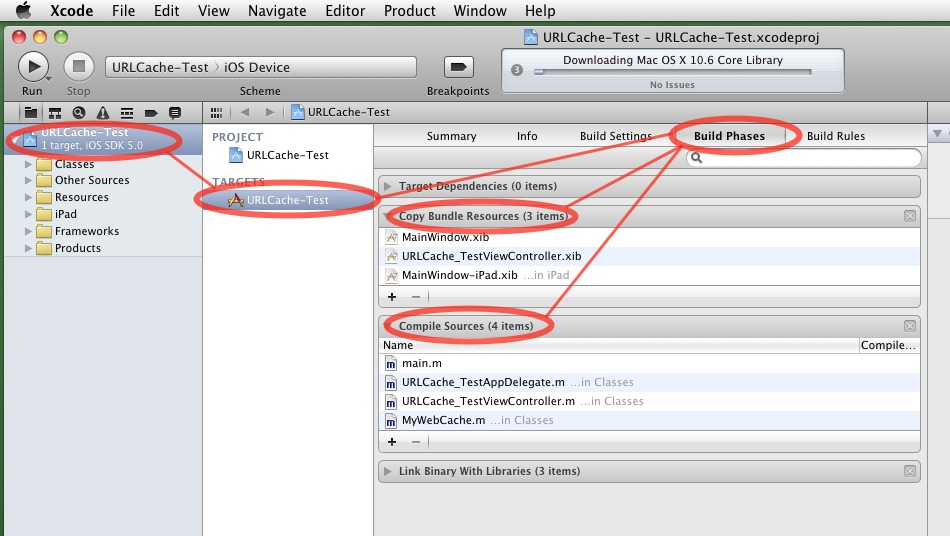Expand the Resources folder

28,197
